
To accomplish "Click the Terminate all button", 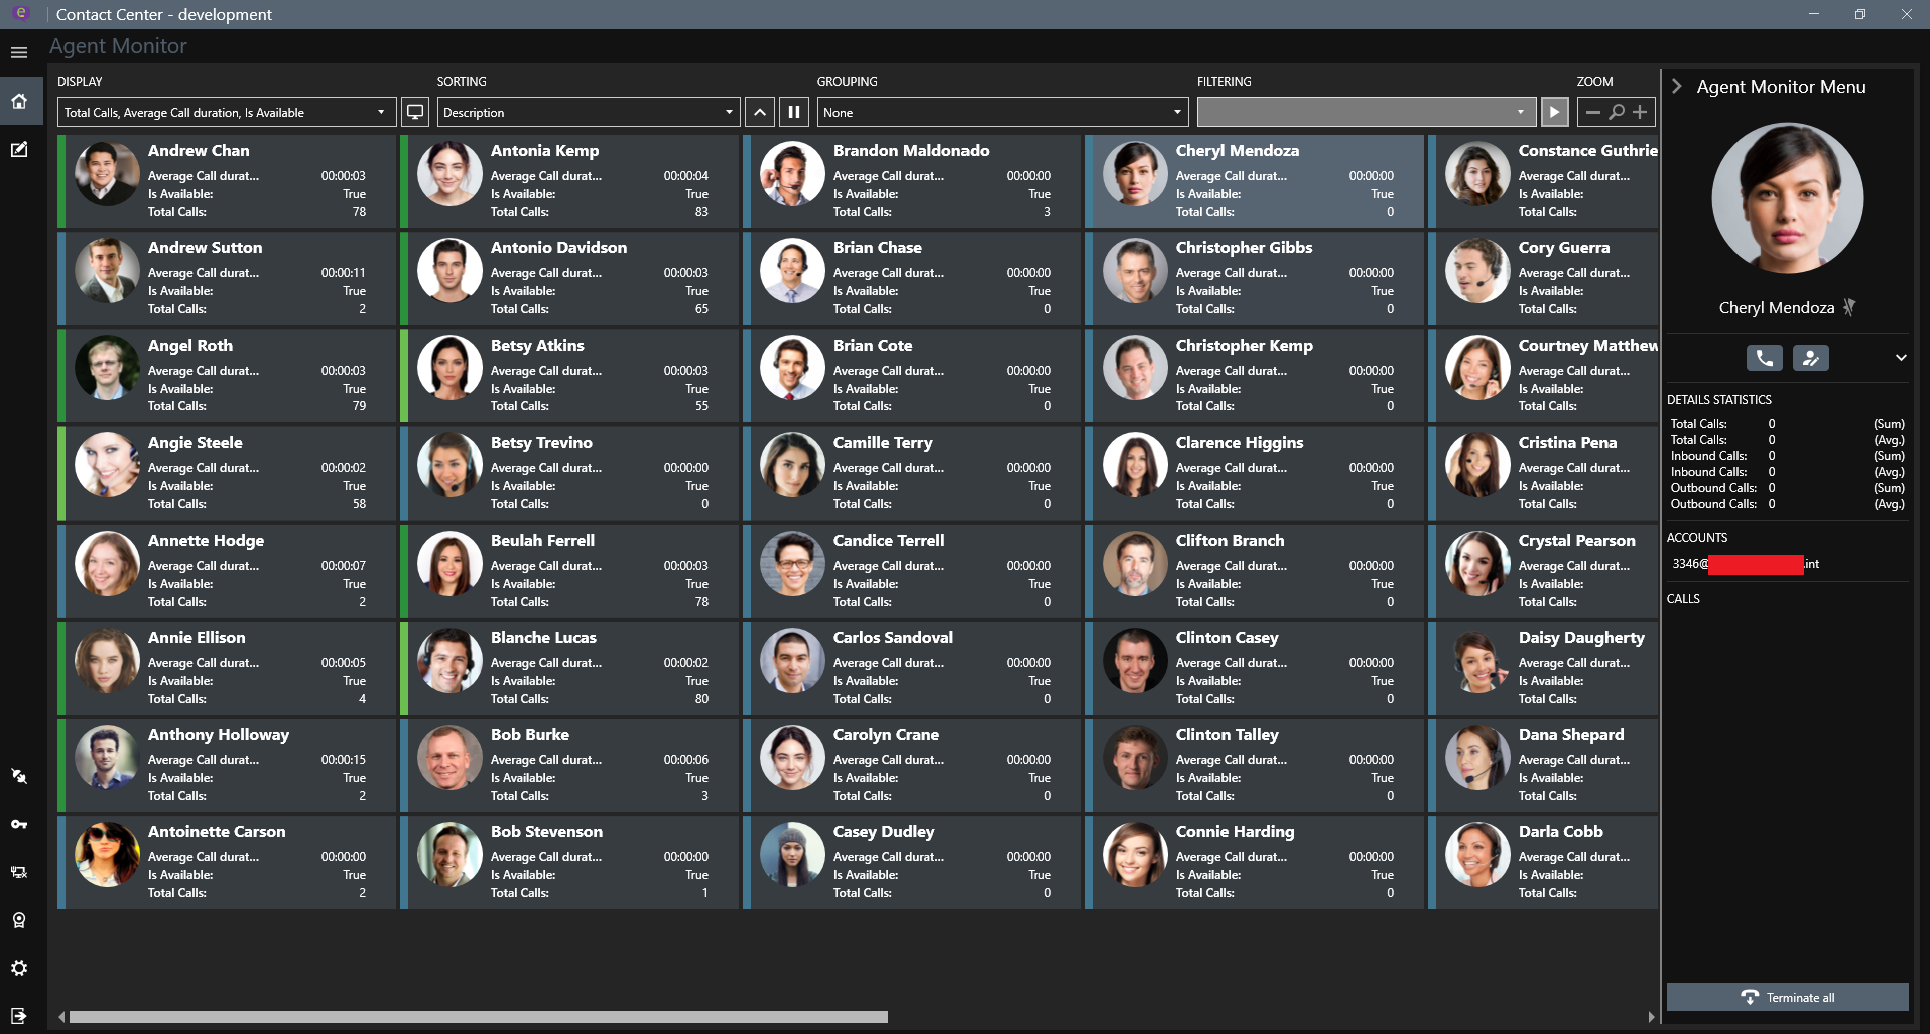I will tap(1787, 997).
